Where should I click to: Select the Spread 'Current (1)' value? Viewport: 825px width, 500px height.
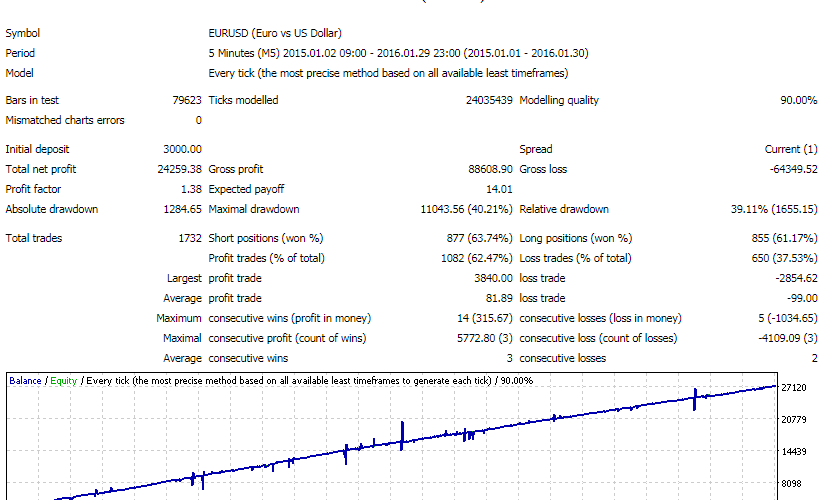(791, 149)
